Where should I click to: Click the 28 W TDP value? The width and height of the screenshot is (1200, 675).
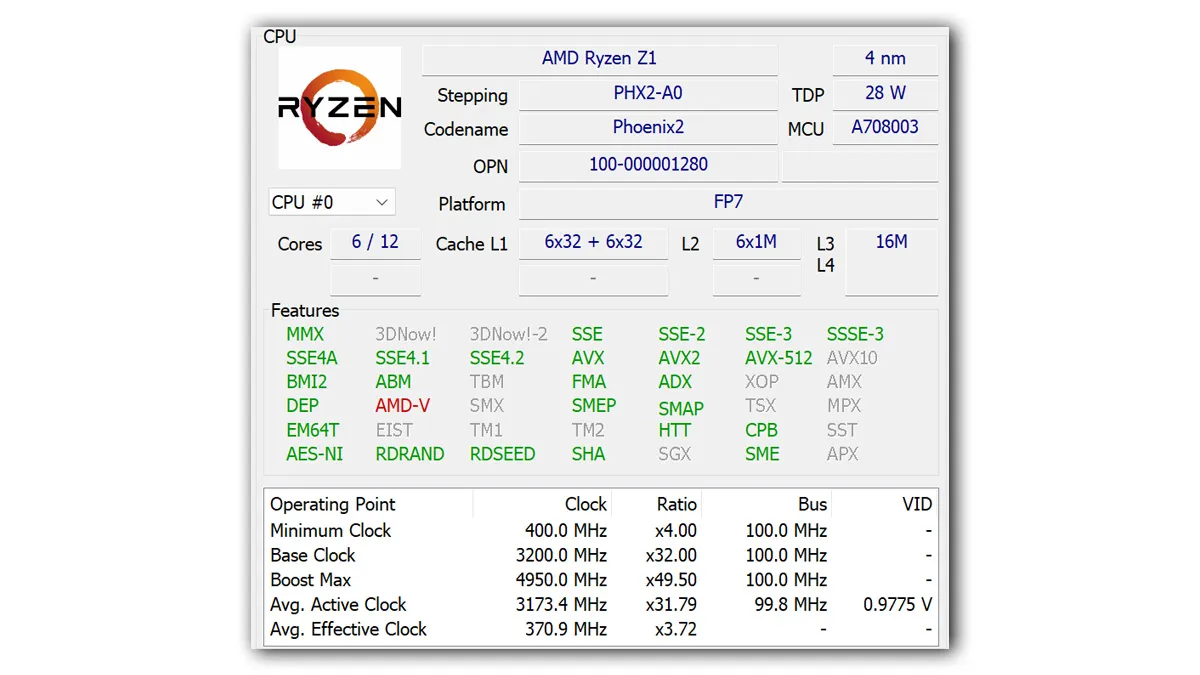885,94
